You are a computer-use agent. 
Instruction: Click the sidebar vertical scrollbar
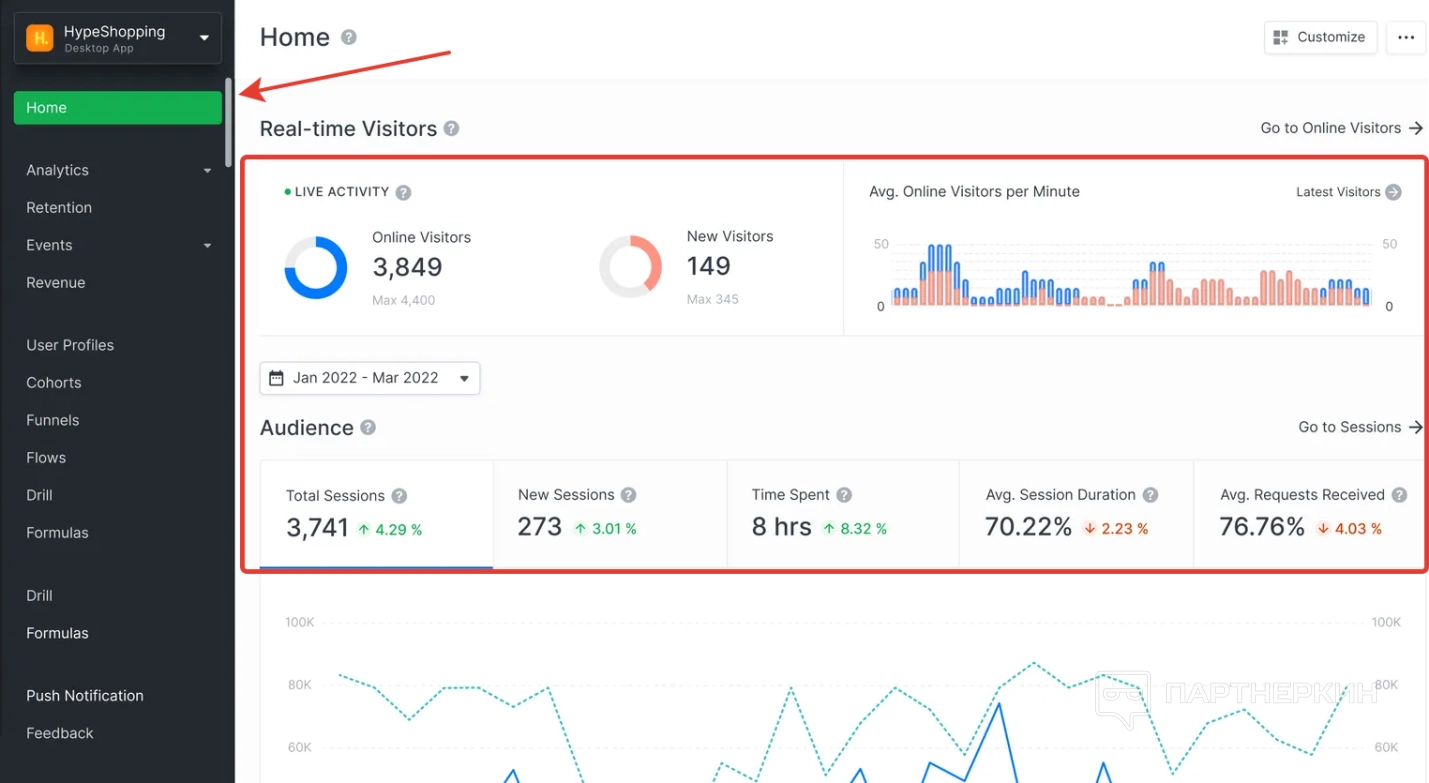click(x=229, y=122)
